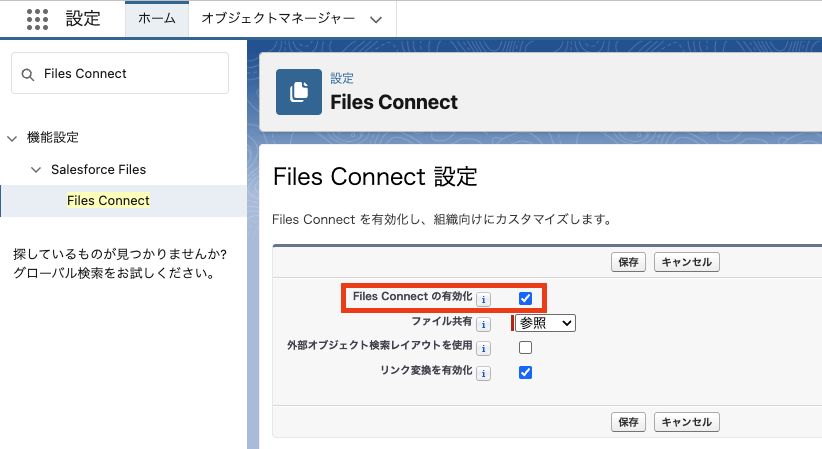This screenshot has width=822, height=449.
Task: Switch to the ホーム tab
Action: point(156,19)
